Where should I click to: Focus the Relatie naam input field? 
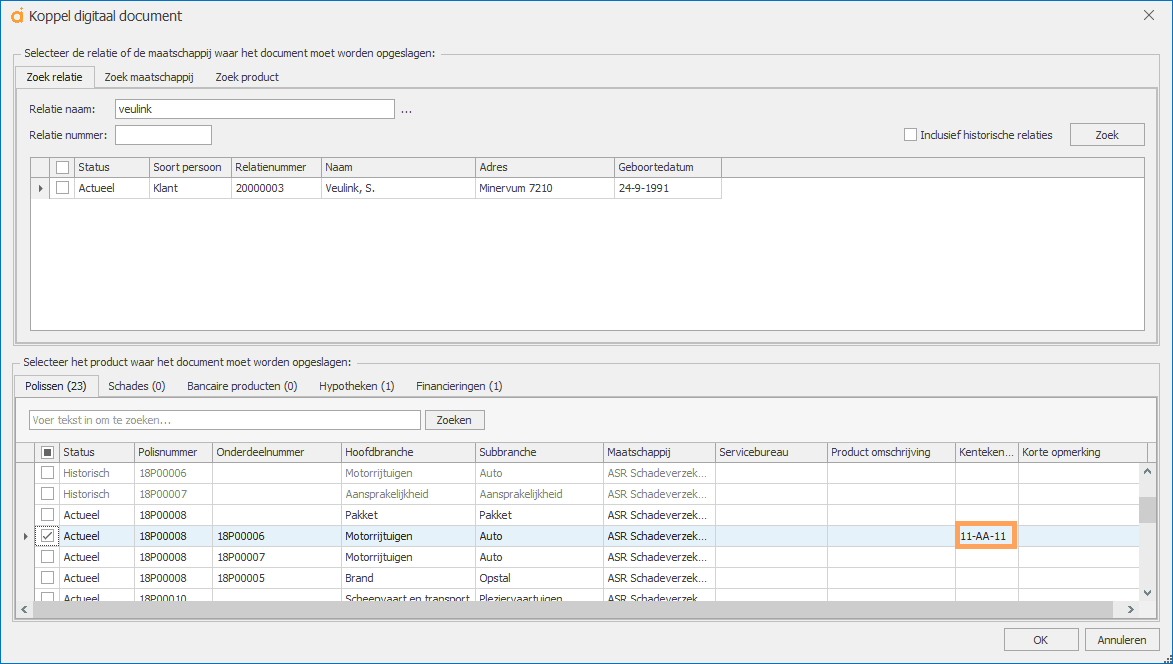(x=254, y=109)
